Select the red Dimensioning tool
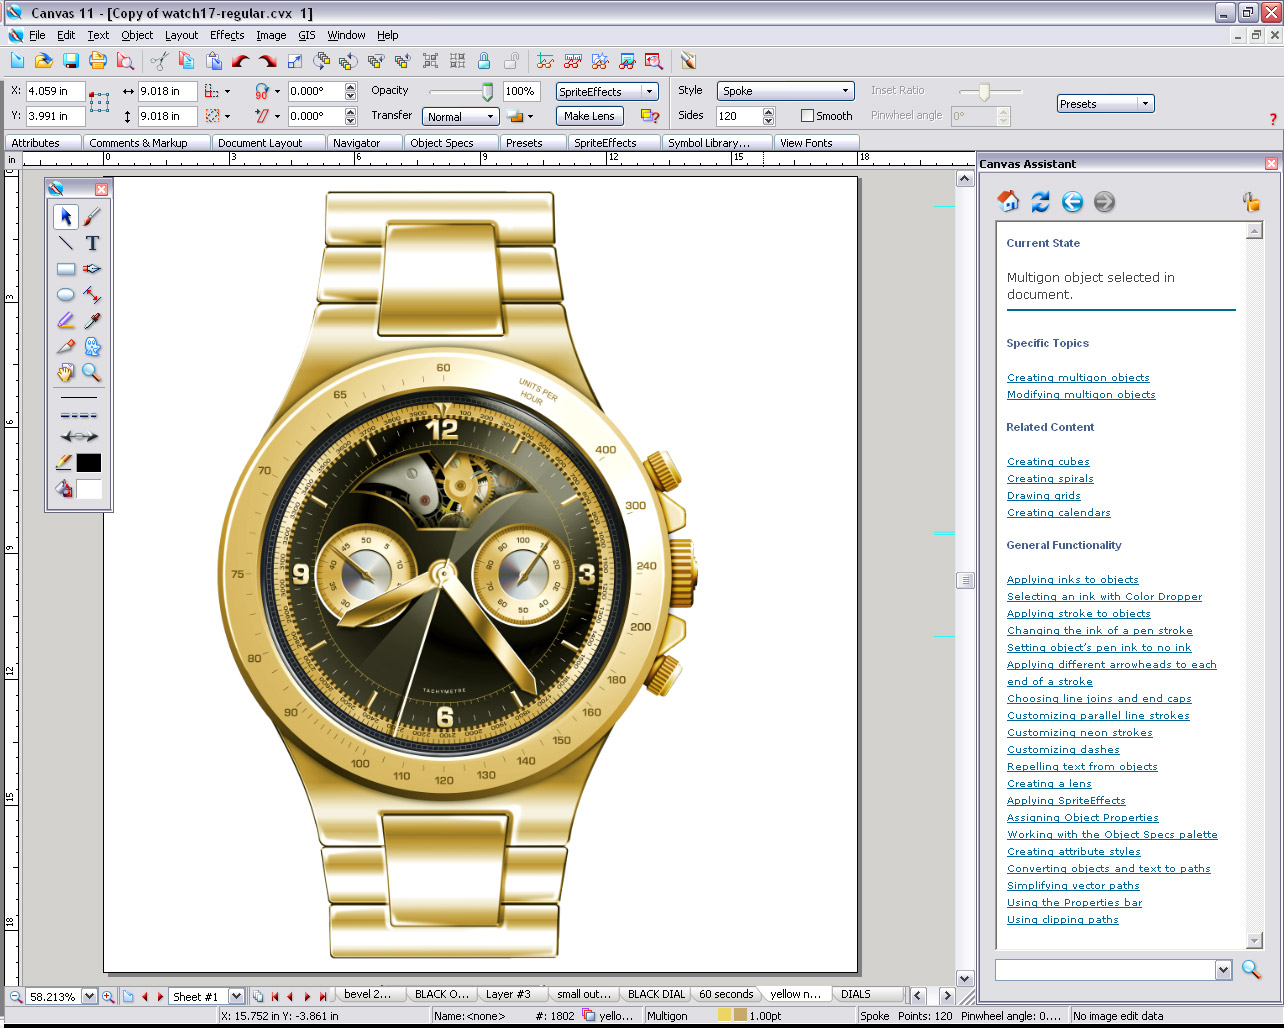The width and height of the screenshot is (1284, 1028). click(x=92, y=295)
